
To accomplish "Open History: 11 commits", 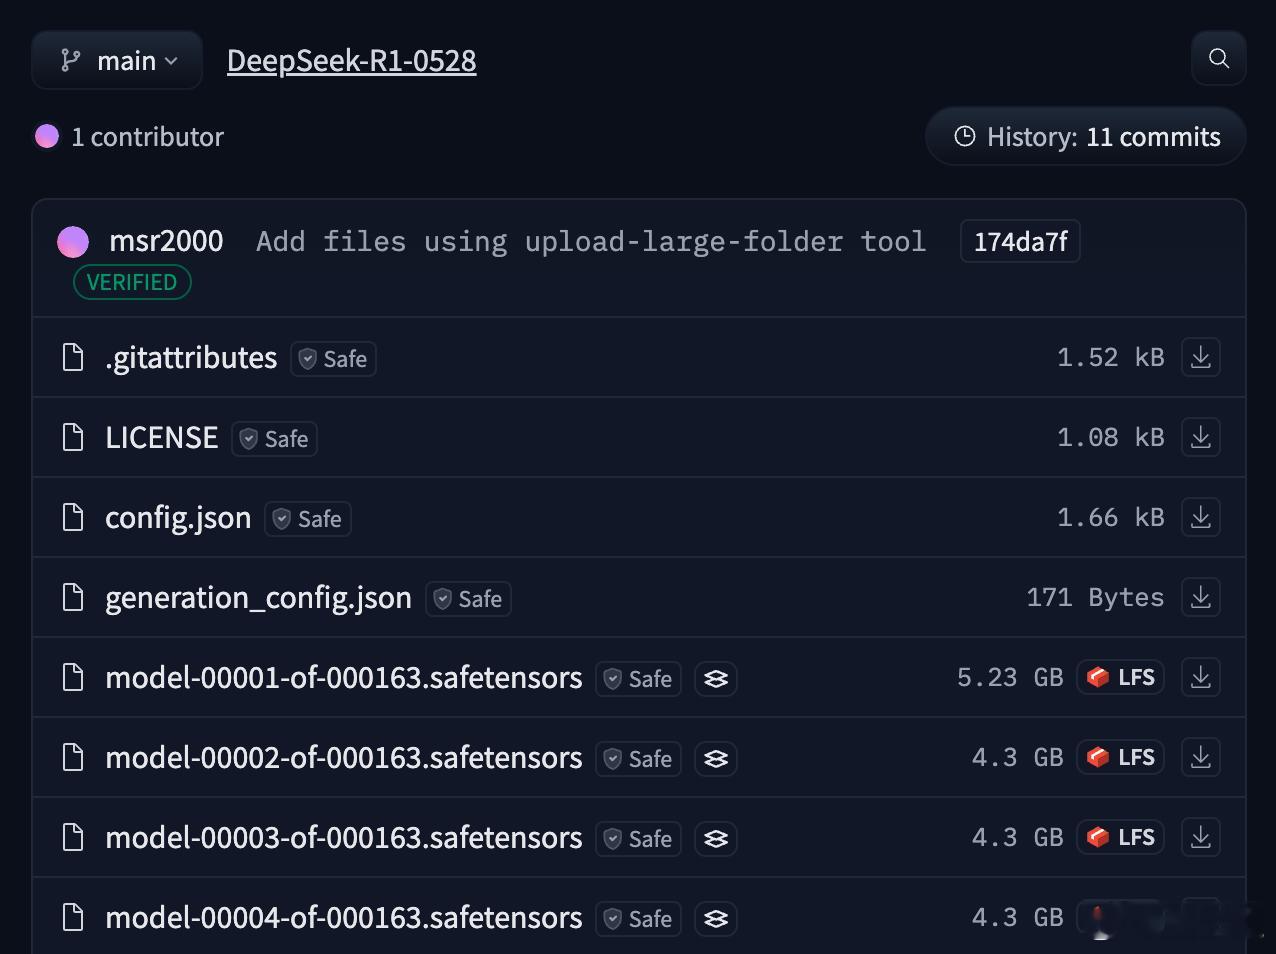I will click(x=1085, y=136).
